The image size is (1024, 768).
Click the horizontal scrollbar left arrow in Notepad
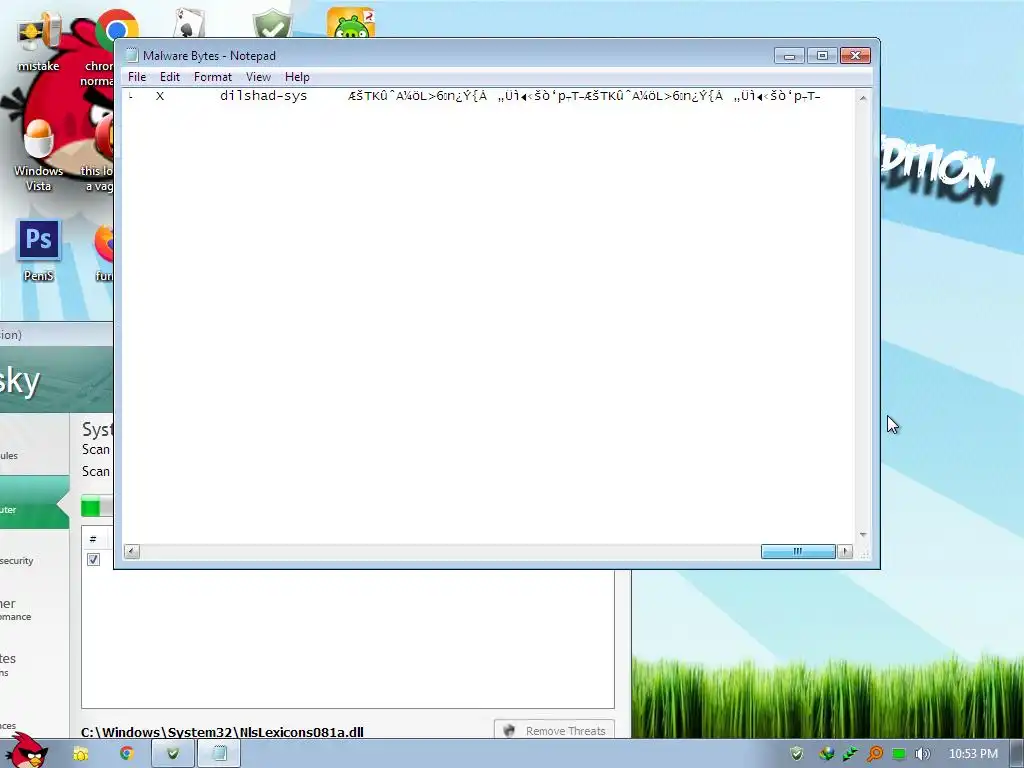[x=131, y=552]
